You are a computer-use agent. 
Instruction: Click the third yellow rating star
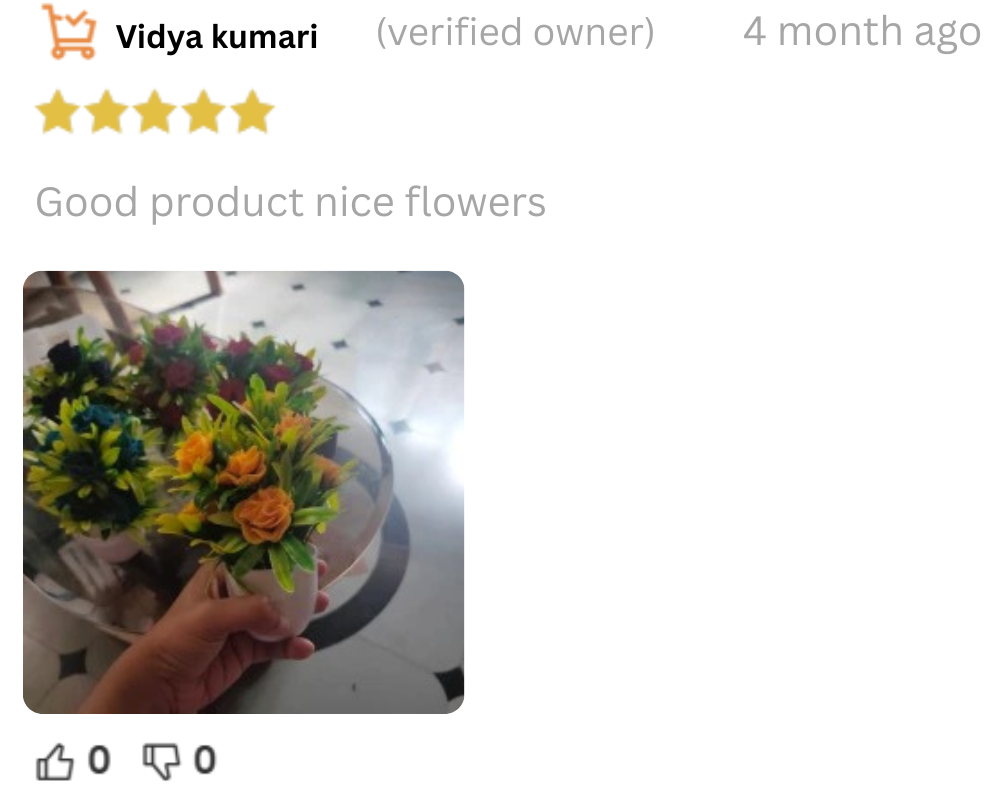[x=155, y=112]
